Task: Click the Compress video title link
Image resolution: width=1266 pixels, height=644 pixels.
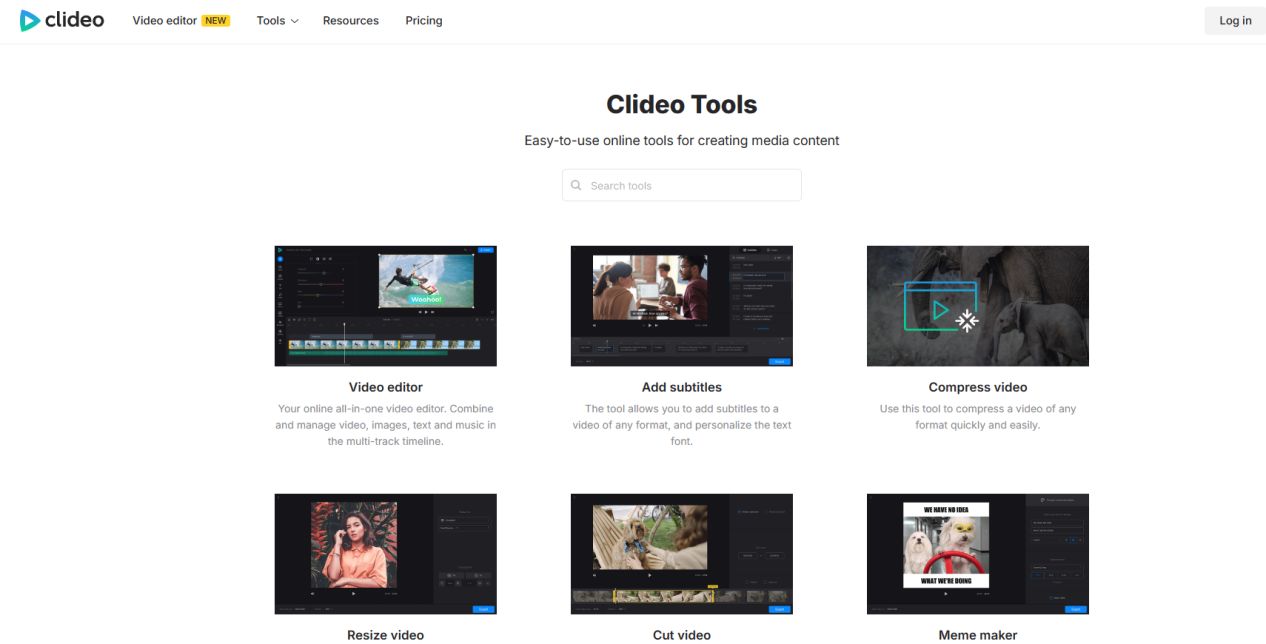Action: [x=978, y=387]
